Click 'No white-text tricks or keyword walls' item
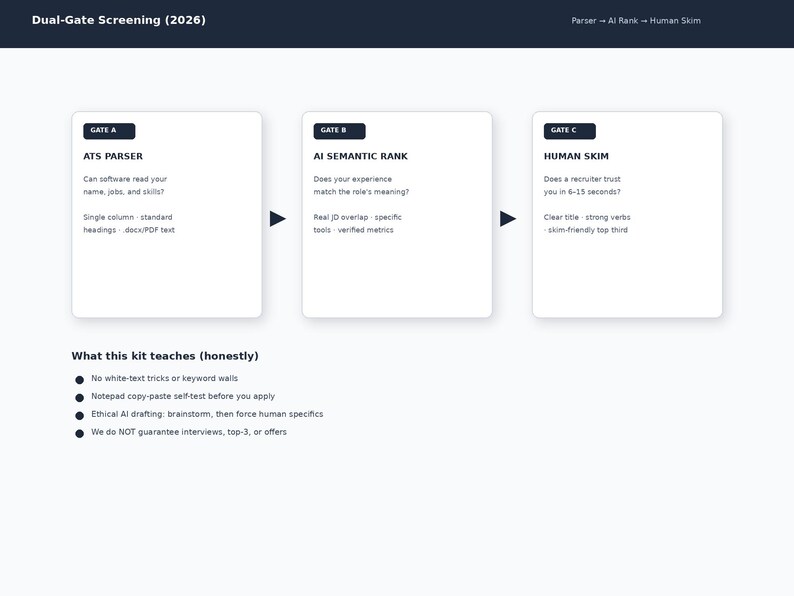794x596 pixels. (x=165, y=378)
